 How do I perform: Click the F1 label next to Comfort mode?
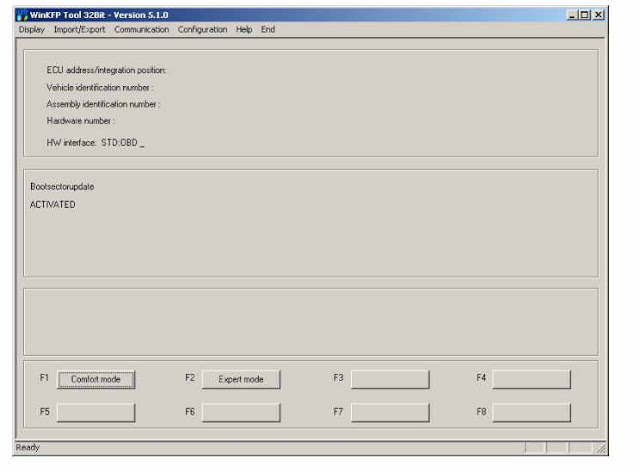44,378
